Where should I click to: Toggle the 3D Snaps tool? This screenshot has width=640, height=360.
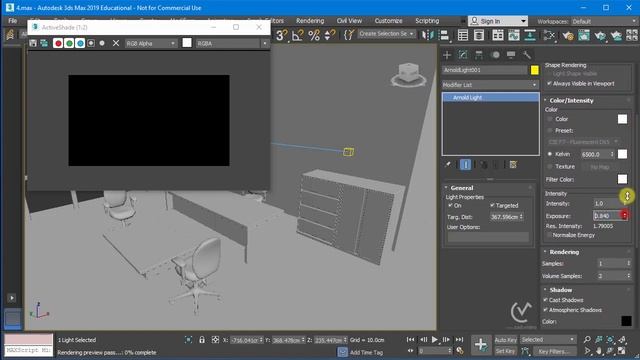[282, 35]
